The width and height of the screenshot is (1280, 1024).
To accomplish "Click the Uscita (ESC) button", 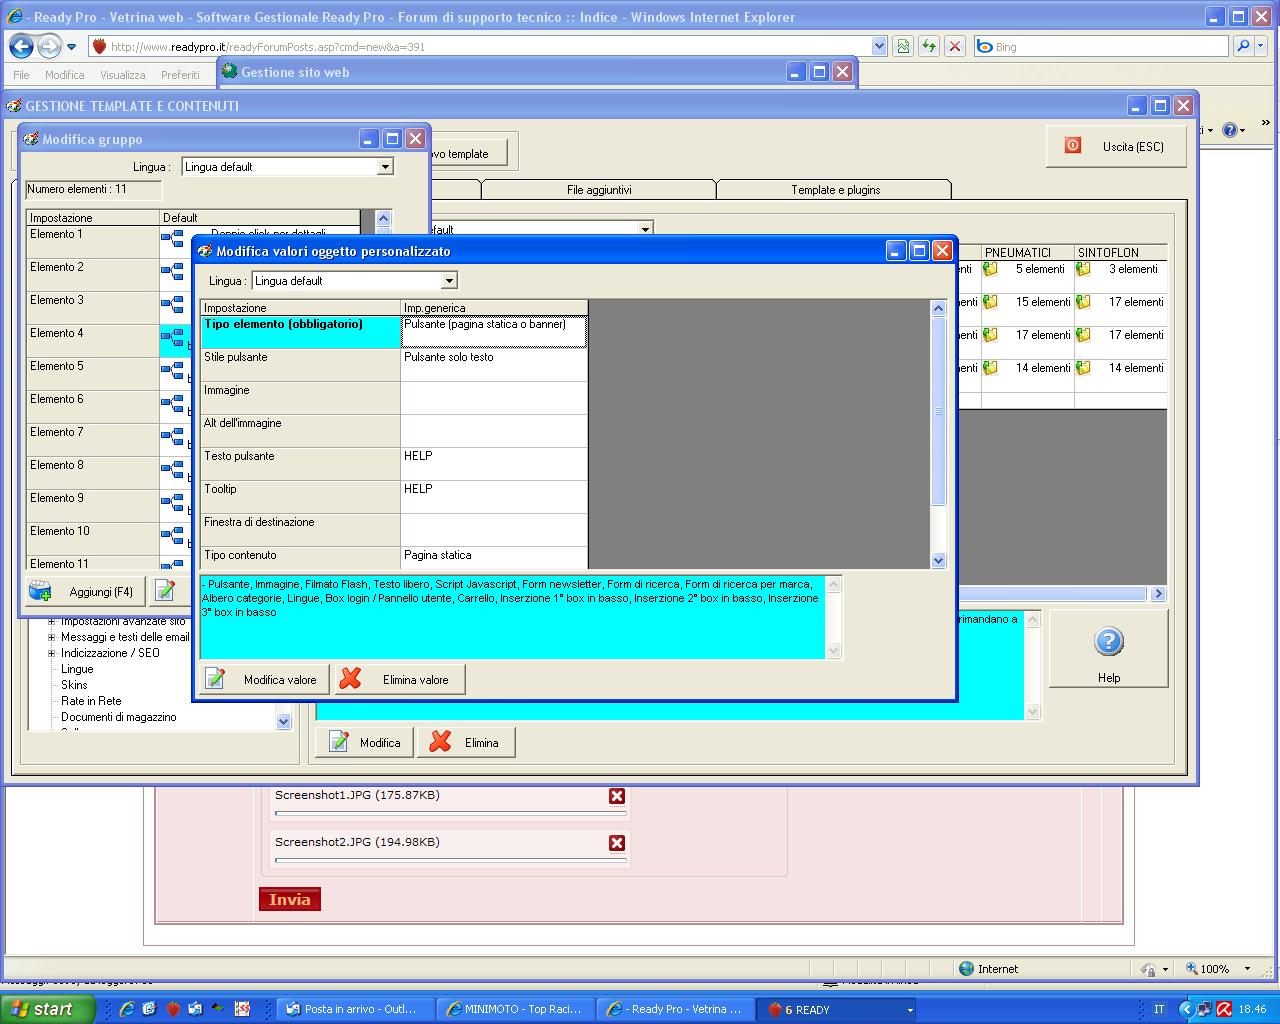I will pos(1116,146).
